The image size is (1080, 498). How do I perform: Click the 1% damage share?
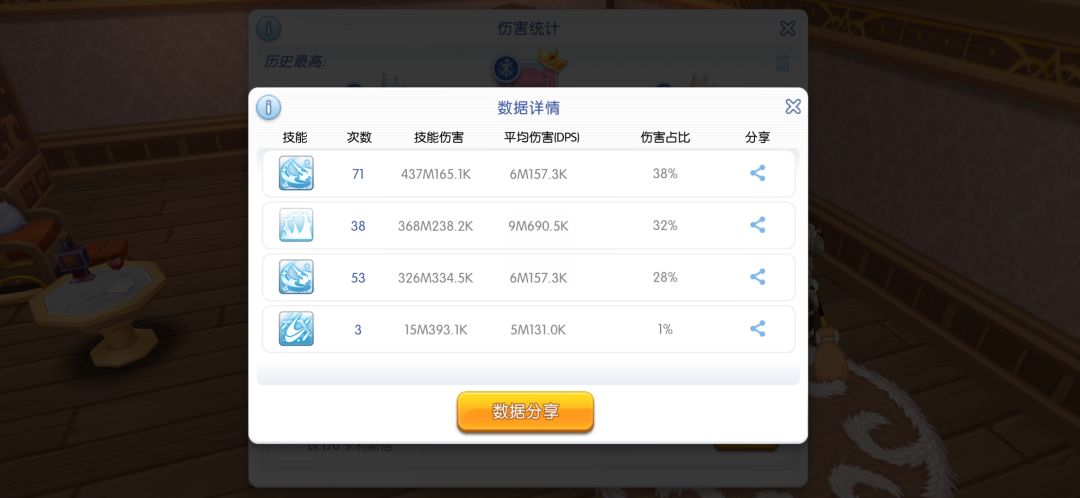click(665, 329)
